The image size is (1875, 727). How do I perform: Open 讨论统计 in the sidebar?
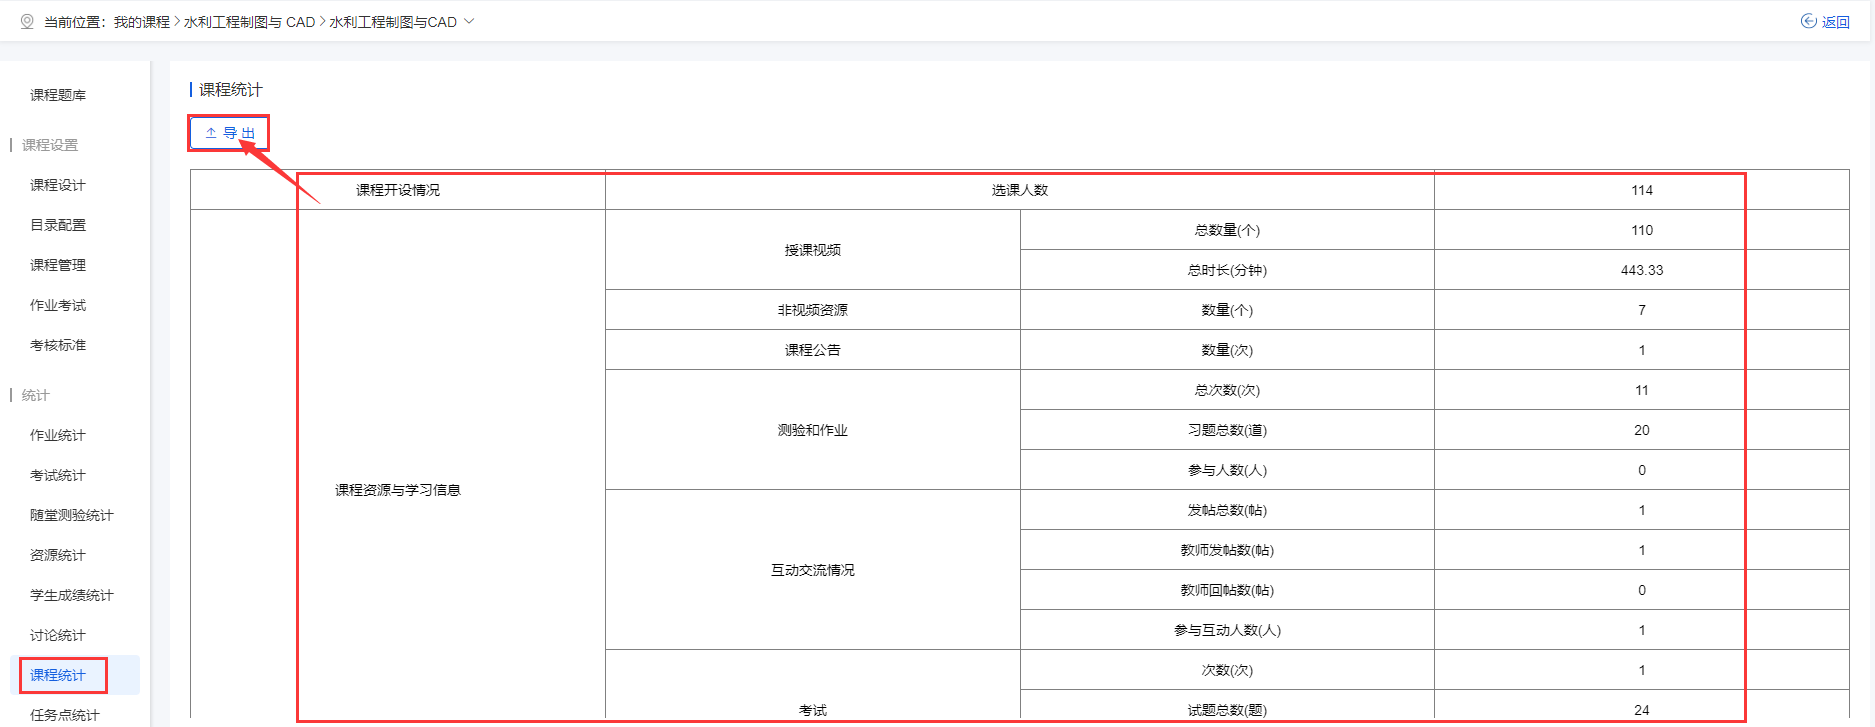58,635
